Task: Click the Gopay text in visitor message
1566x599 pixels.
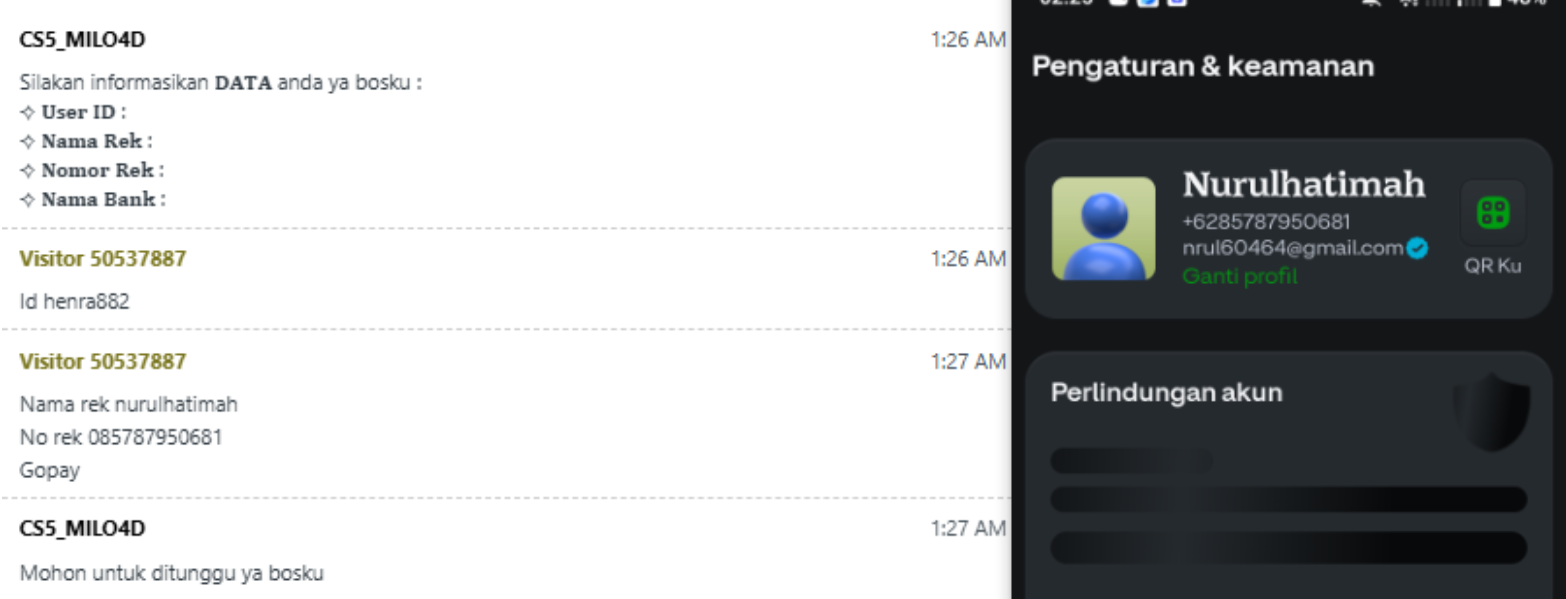Action: [x=50, y=470]
